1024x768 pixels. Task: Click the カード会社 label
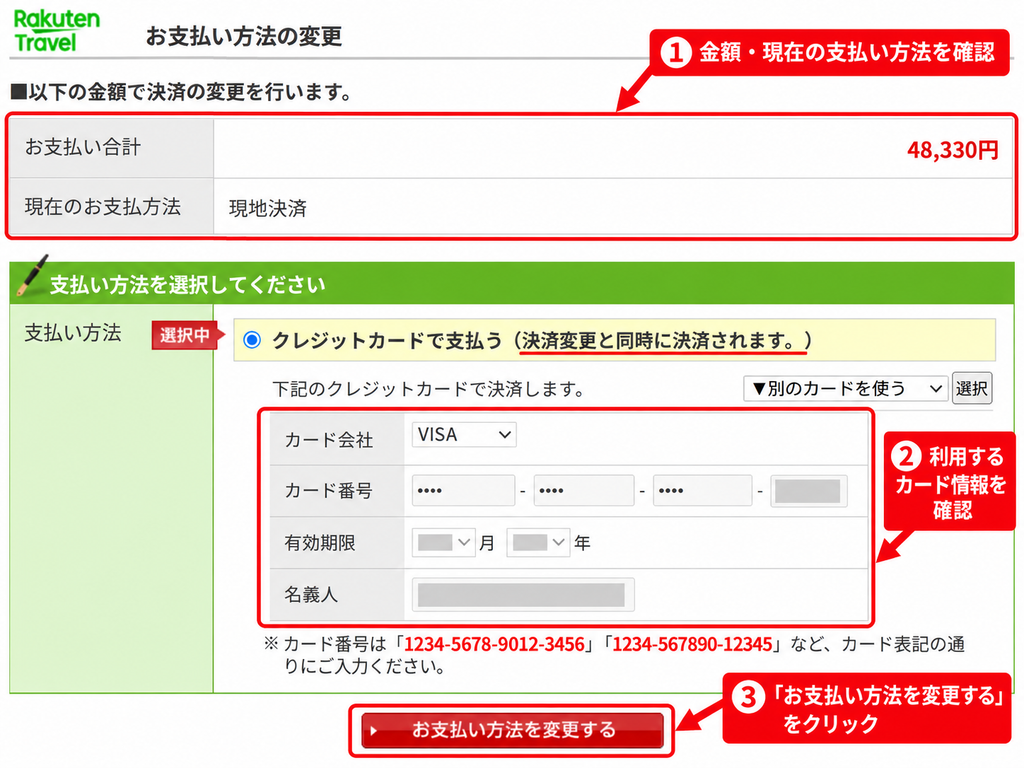(x=328, y=440)
